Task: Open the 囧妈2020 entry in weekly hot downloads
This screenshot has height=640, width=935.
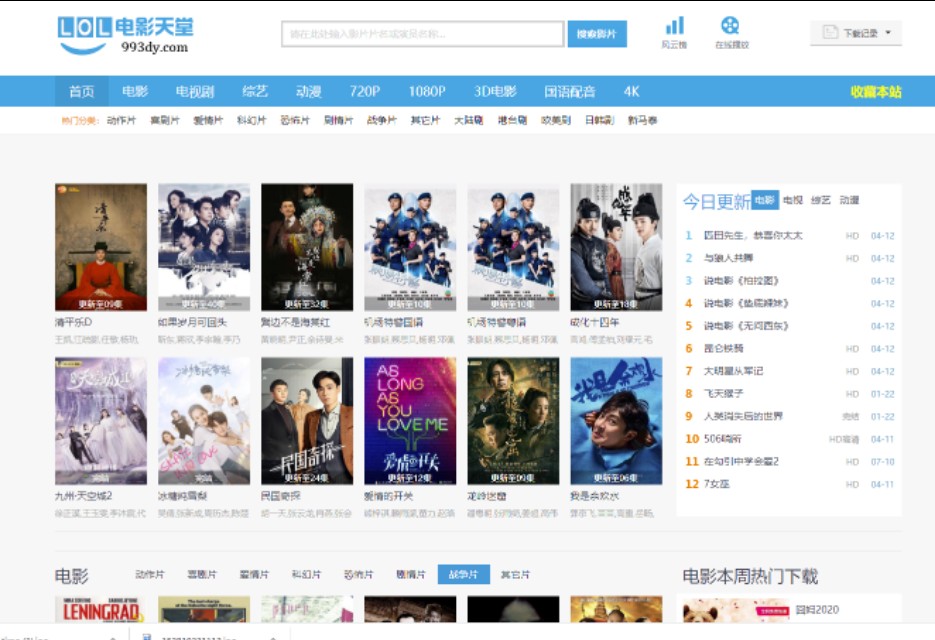Action: [816, 610]
